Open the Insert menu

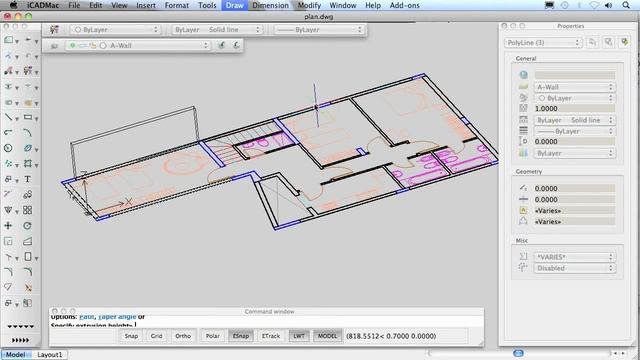click(146, 5)
